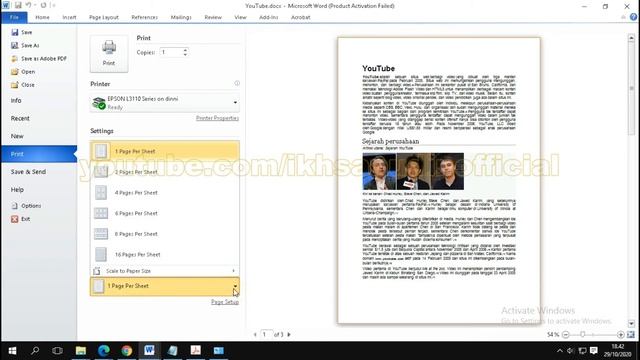The height and width of the screenshot is (360, 640).
Task: Switch to the Insert tab
Action: coord(69,17)
